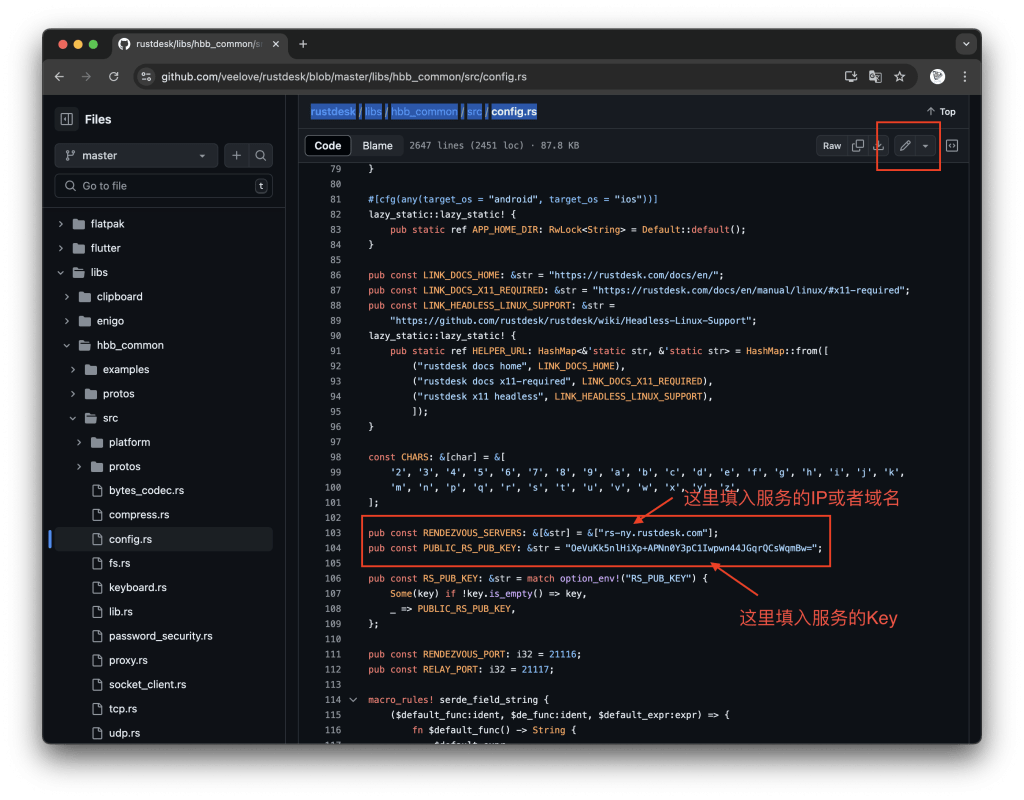Viewport: 1024px width, 800px height.
Task: Click the Raw button
Action: (832, 145)
